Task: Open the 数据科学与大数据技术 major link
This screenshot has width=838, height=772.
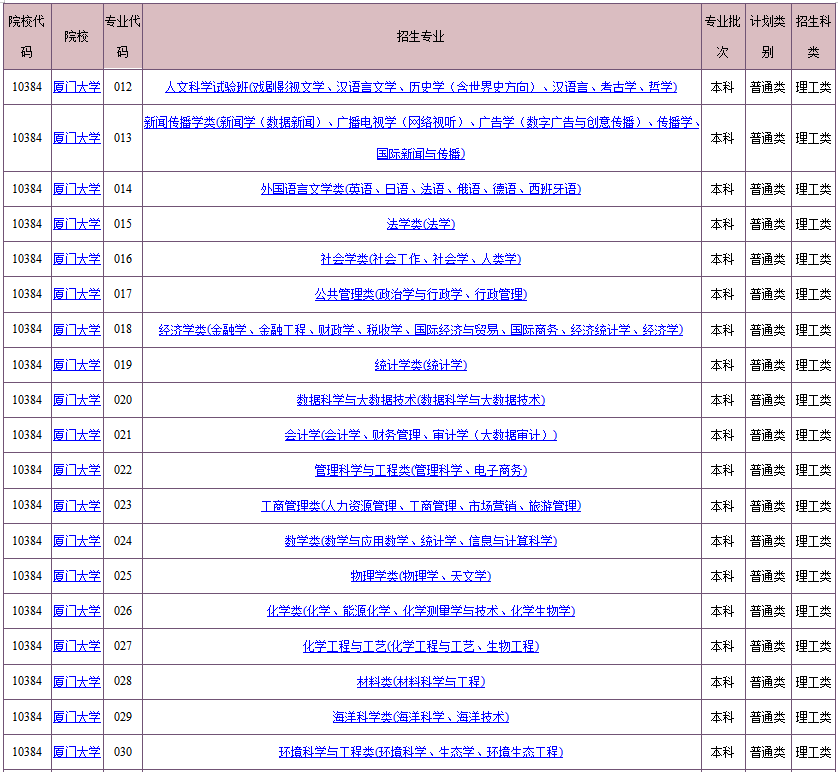Action: (x=421, y=400)
